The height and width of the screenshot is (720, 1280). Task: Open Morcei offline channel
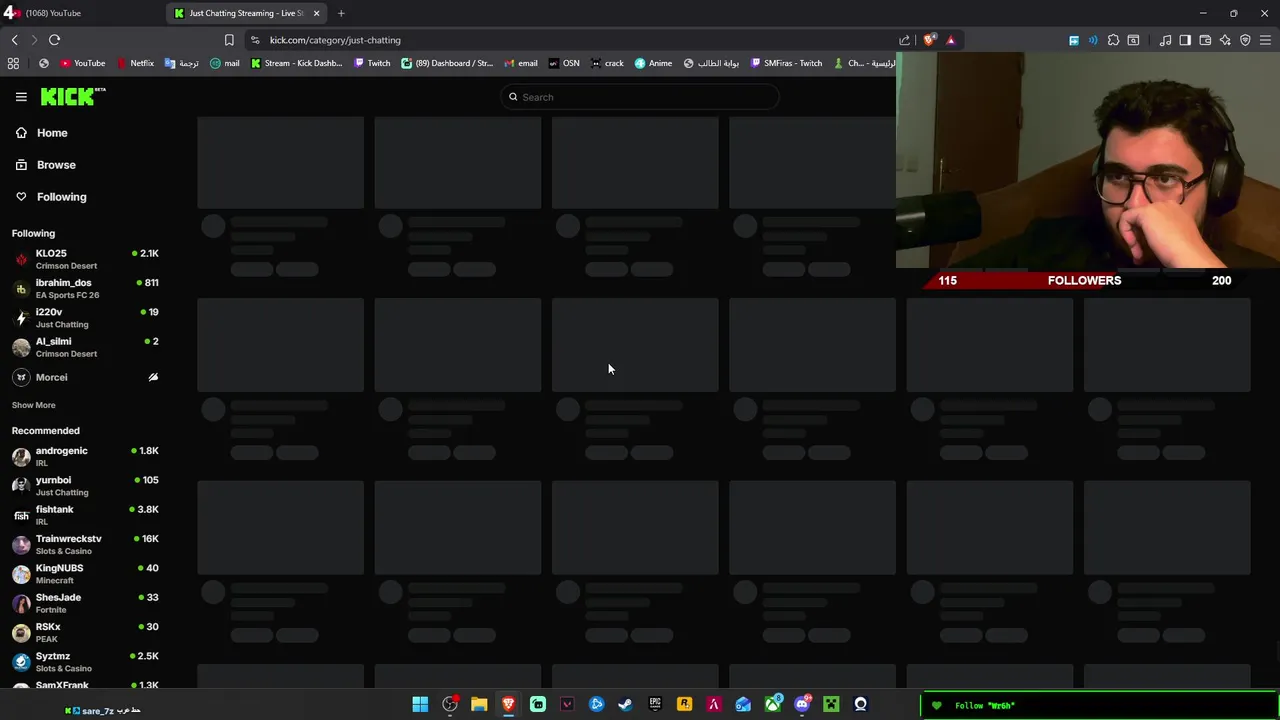coord(85,377)
